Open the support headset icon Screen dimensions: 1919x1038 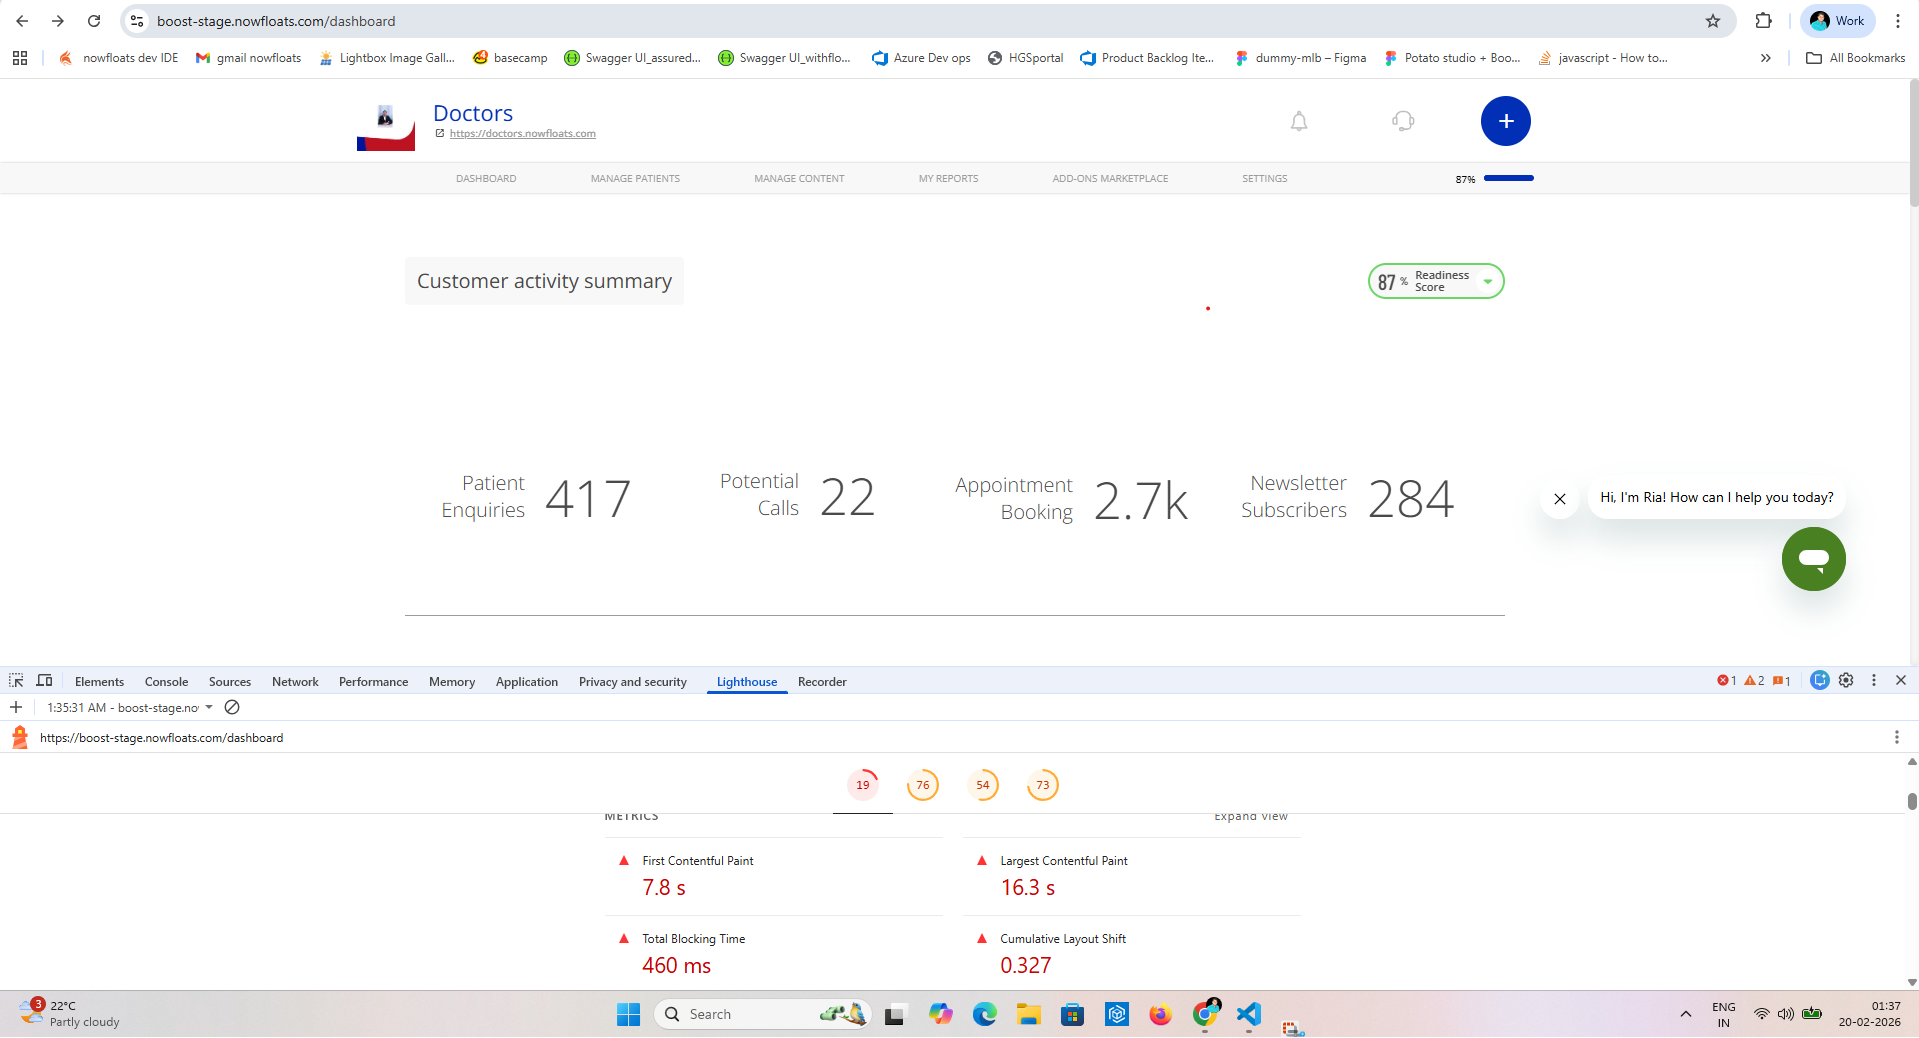pyautogui.click(x=1403, y=122)
